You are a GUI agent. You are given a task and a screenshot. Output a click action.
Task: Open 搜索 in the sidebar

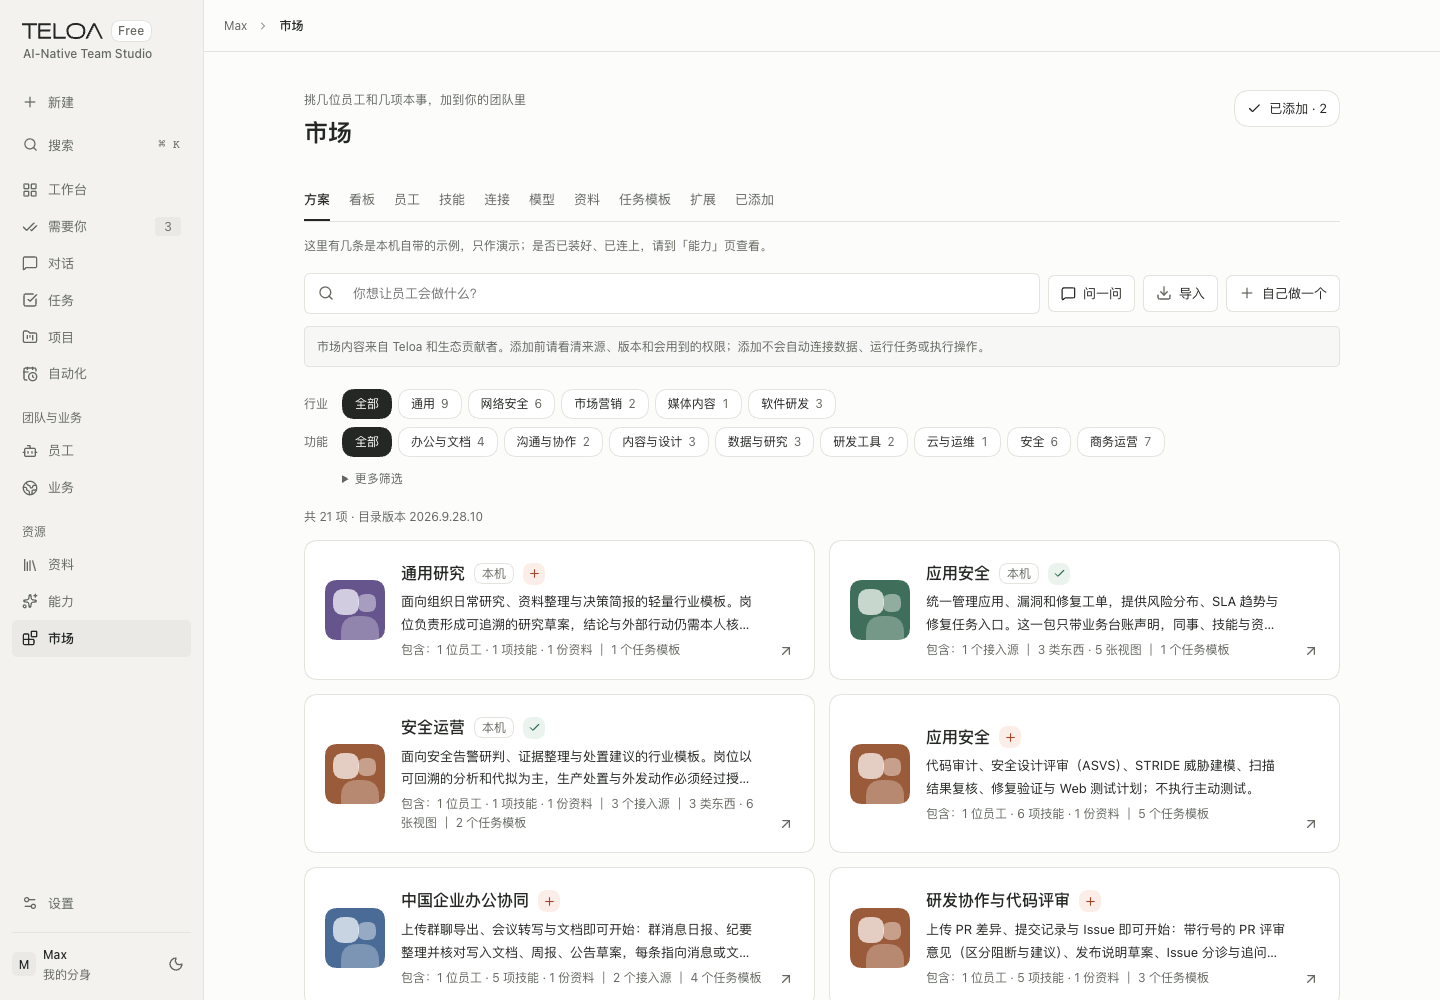pyautogui.click(x=101, y=145)
